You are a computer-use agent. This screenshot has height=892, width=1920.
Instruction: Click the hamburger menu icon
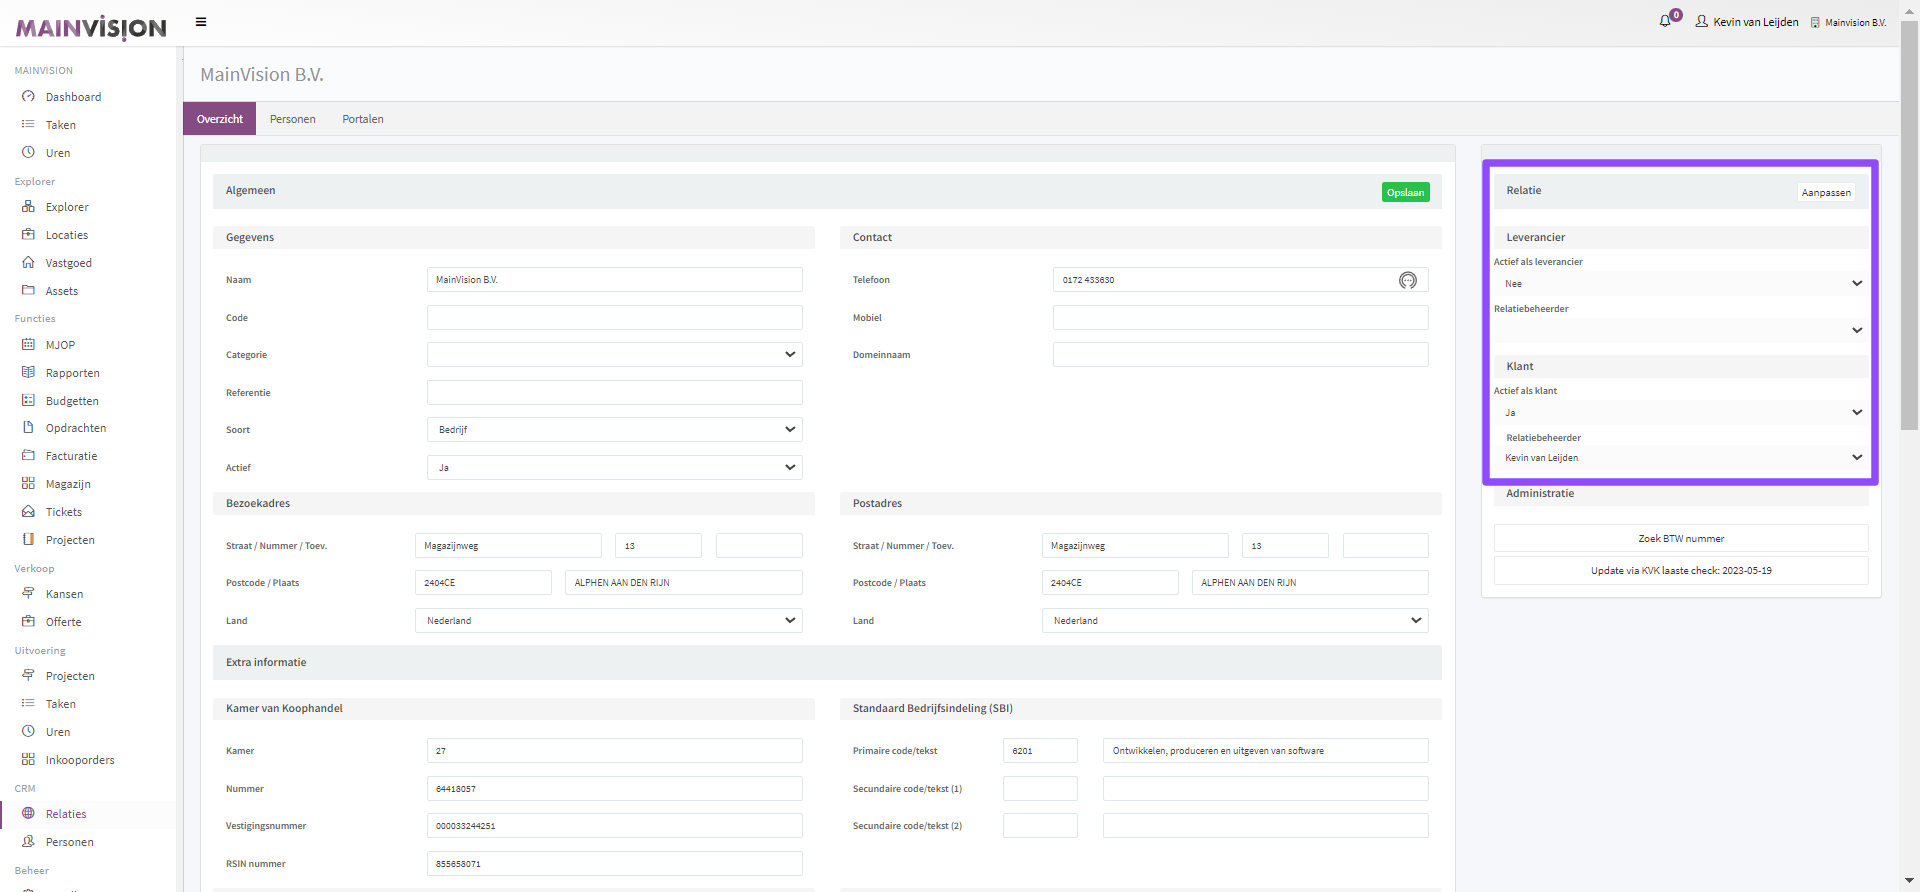(201, 22)
